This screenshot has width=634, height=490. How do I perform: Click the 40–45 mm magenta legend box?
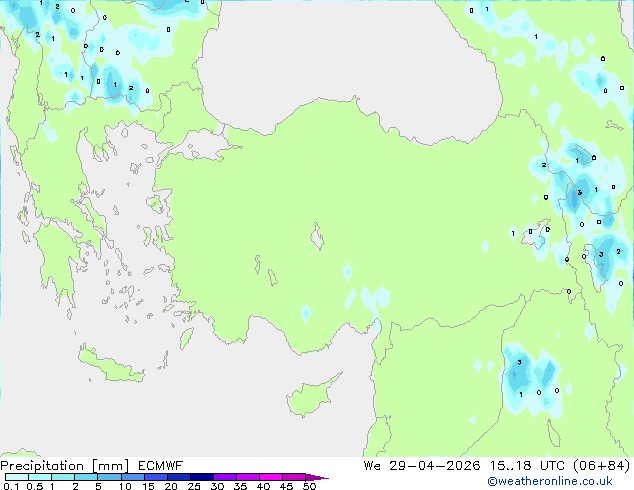(271, 477)
